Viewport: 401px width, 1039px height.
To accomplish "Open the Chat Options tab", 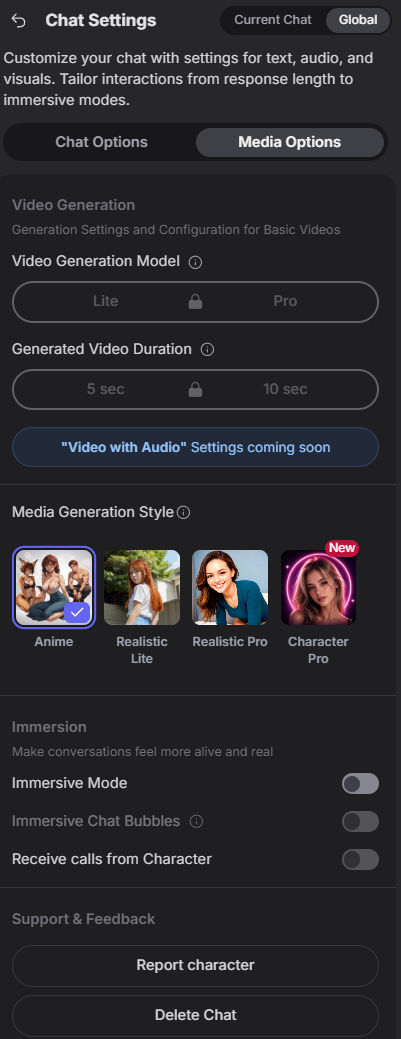I will tap(101, 142).
